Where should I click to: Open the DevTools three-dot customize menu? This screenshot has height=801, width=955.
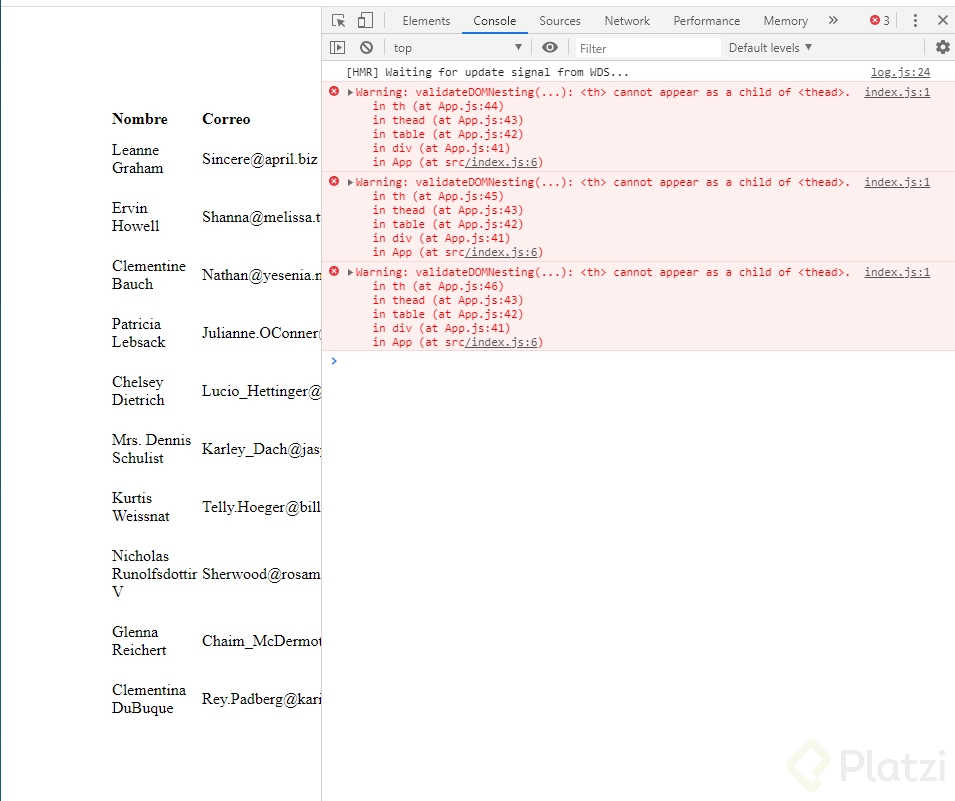tap(915, 21)
